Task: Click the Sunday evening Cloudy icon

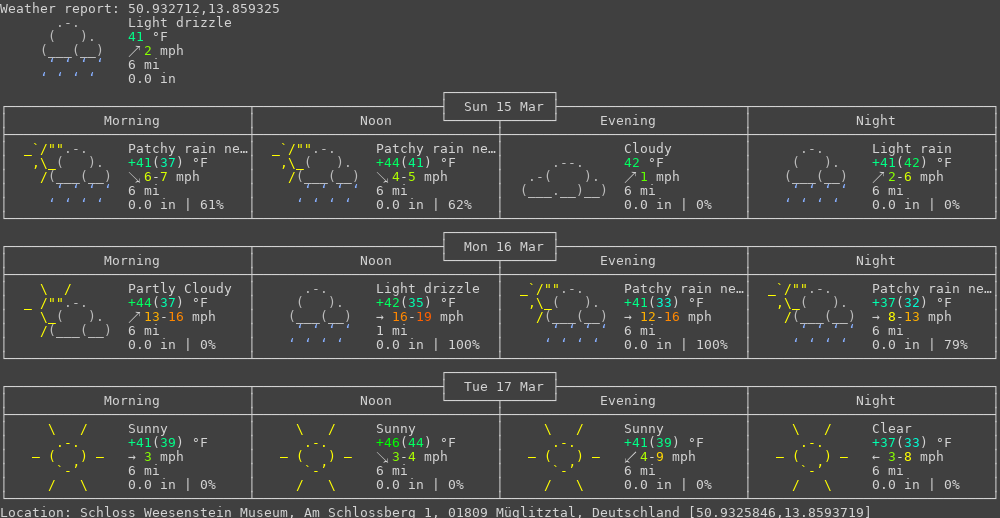Action: click(564, 177)
